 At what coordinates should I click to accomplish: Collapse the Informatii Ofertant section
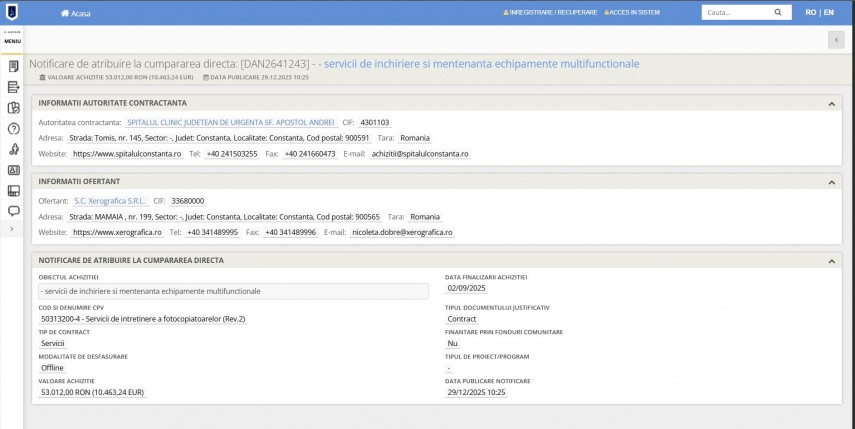pos(831,182)
